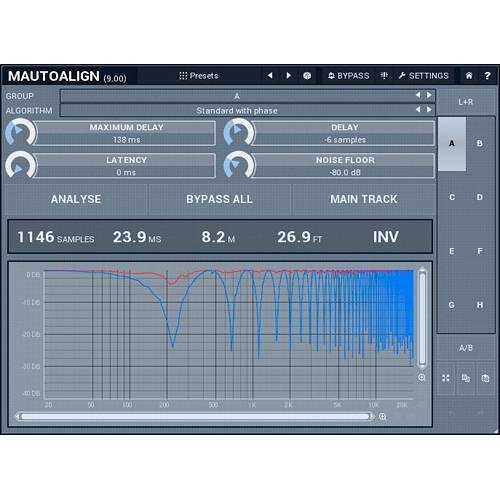Click the home icon in the title bar
The height and width of the screenshot is (500, 500).
point(469,76)
